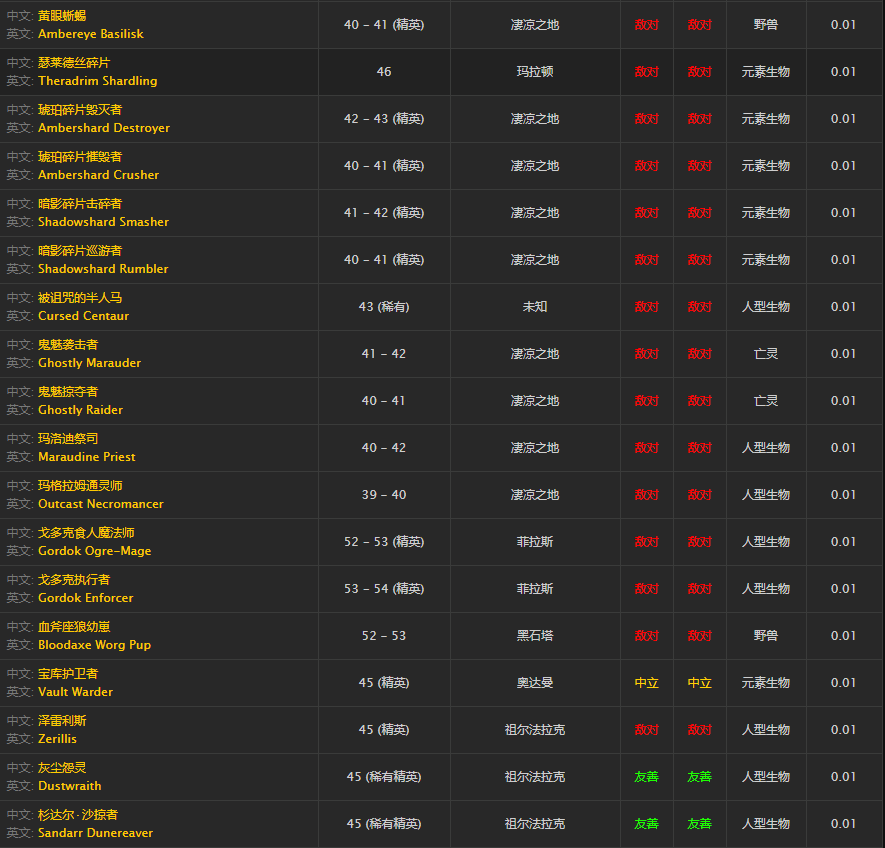Select the Zerillis NPC link
885x848 pixels.
pyautogui.click(x=57, y=739)
